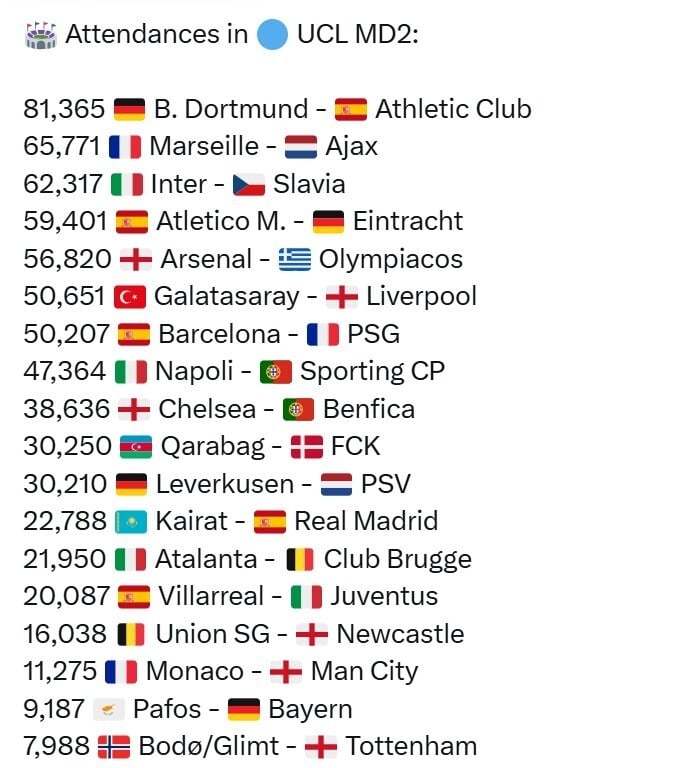Click the German flag beside B. Dortmund
The height and width of the screenshot is (768, 700).
(130, 109)
